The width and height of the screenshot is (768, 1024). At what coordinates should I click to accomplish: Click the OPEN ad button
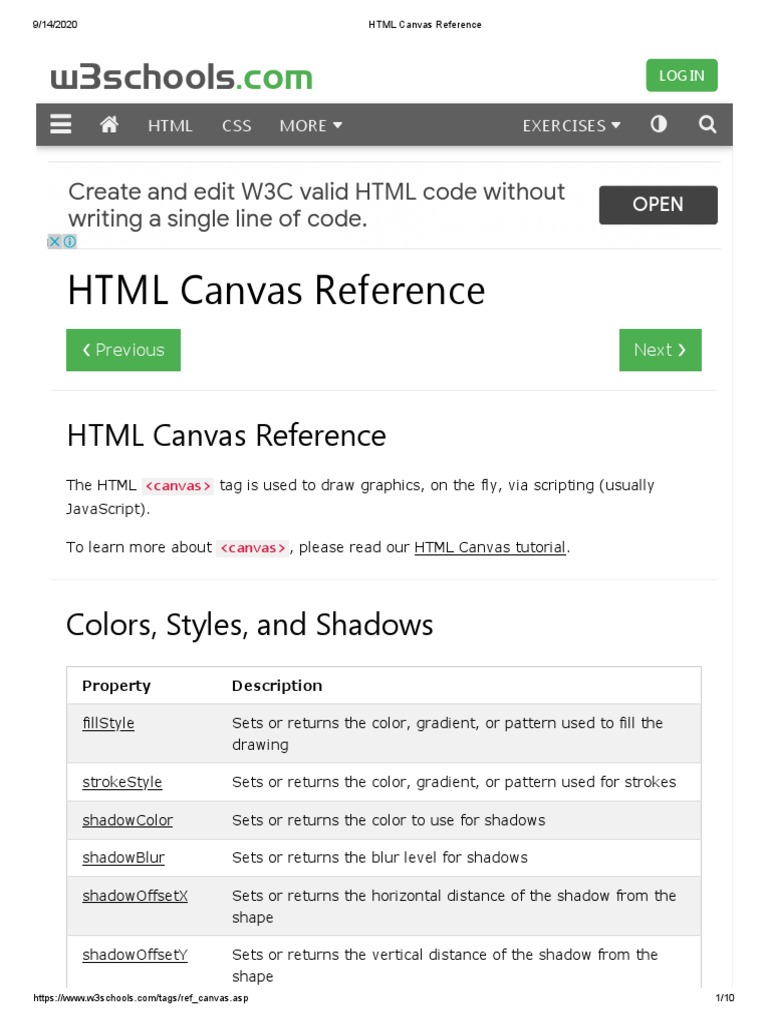click(x=658, y=205)
